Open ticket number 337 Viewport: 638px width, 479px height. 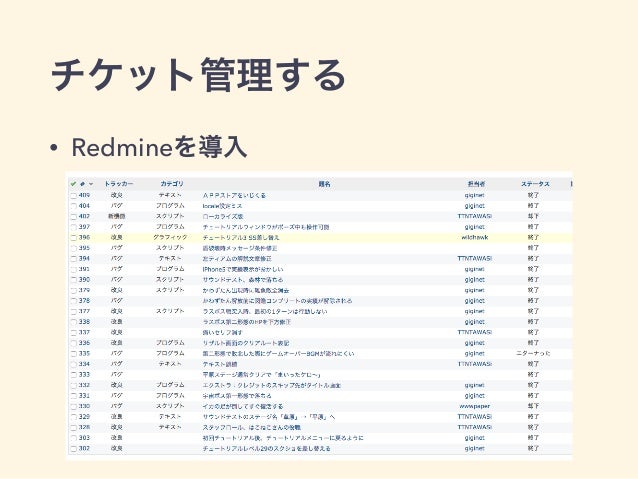84,332
